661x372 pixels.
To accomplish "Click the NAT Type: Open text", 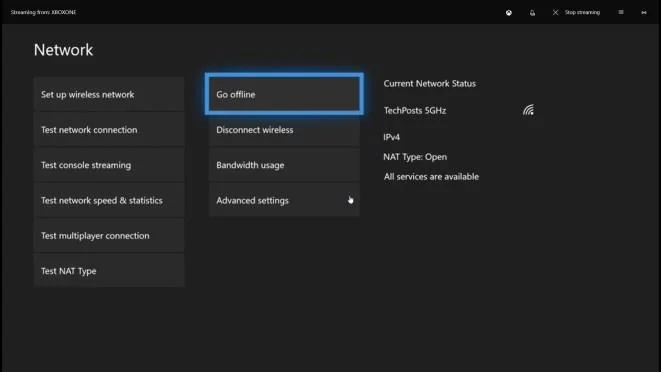I will [415, 157].
